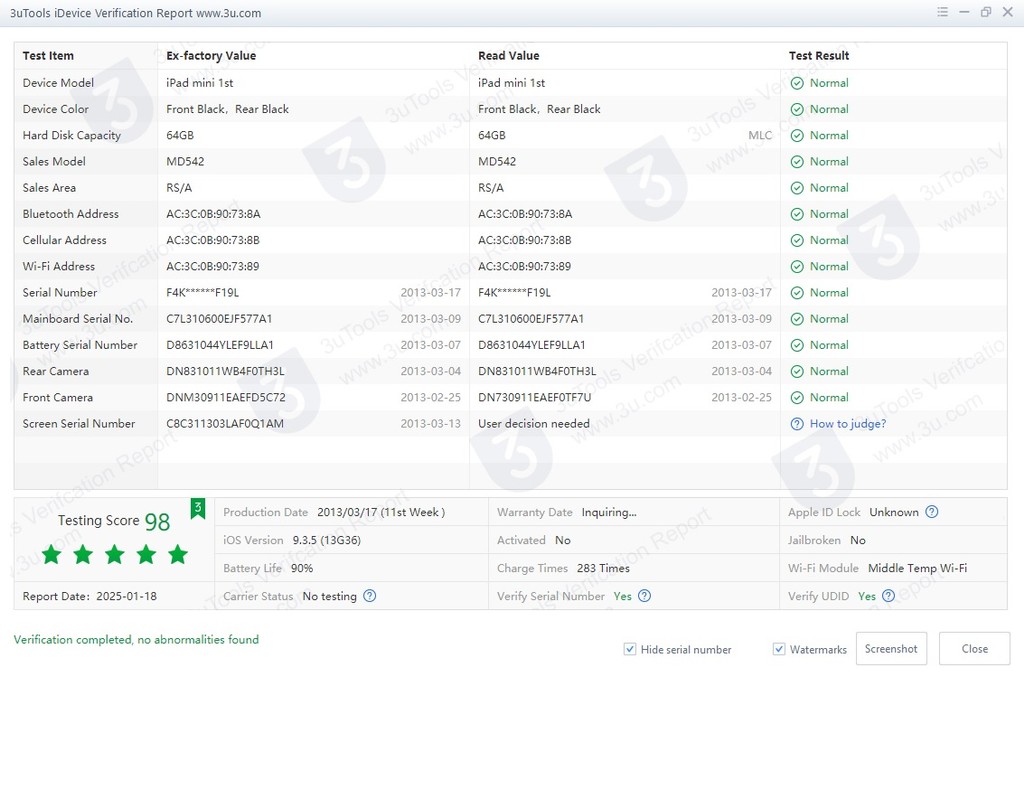Click the Test Result column header
The image size is (1024, 810).
click(x=819, y=56)
